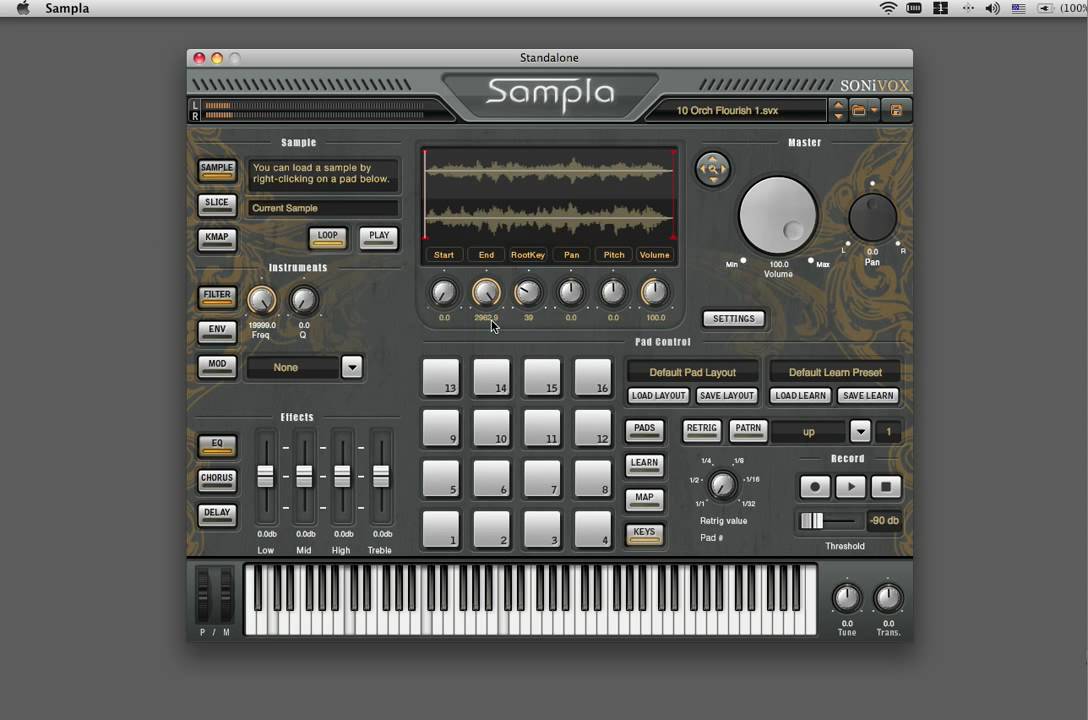
Task: Click the record section Stop button
Action: (886, 486)
